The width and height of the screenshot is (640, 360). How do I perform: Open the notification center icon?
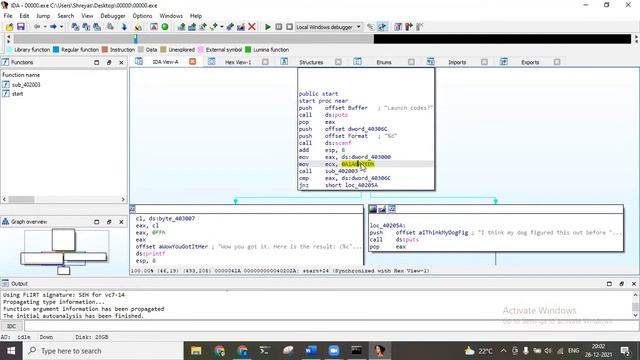click(x=625, y=351)
